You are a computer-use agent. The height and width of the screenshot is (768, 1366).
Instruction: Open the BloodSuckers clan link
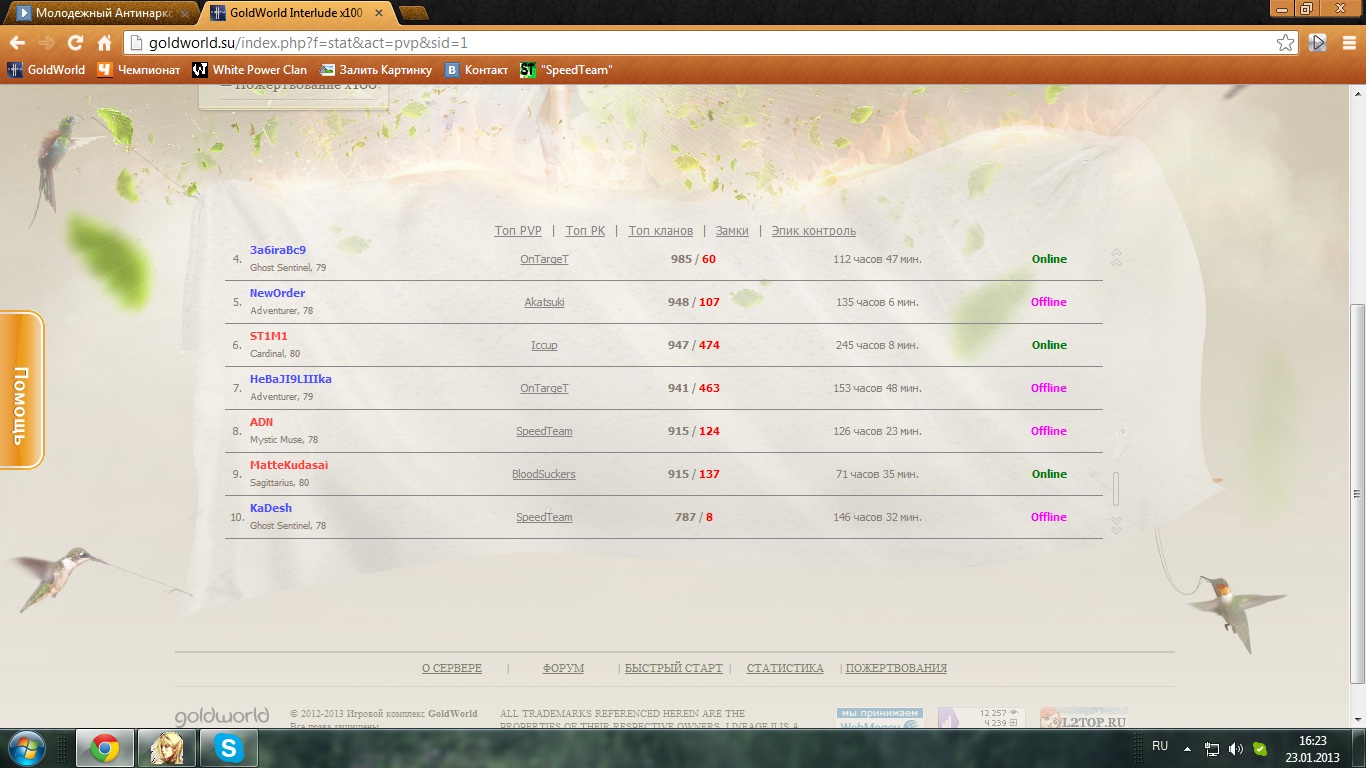pyautogui.click(x=544, y=474)
